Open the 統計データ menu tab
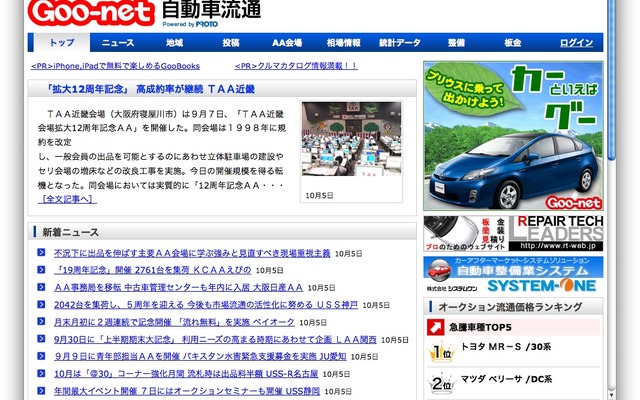Screen dimensions: 640x400 (x=400, y=42)
